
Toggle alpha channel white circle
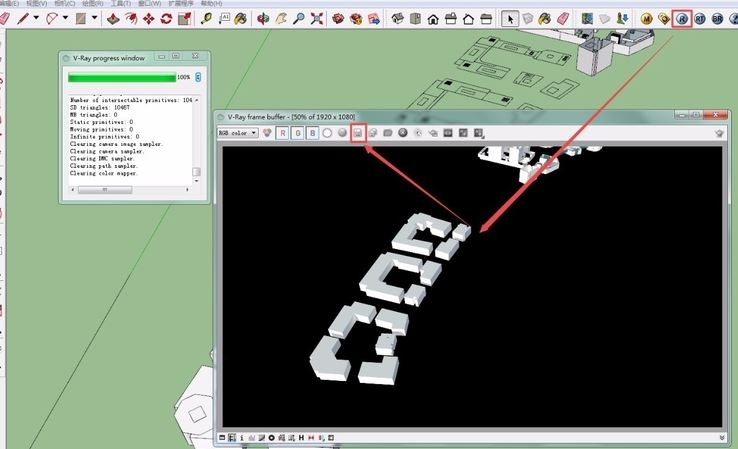tap(327, 133)
